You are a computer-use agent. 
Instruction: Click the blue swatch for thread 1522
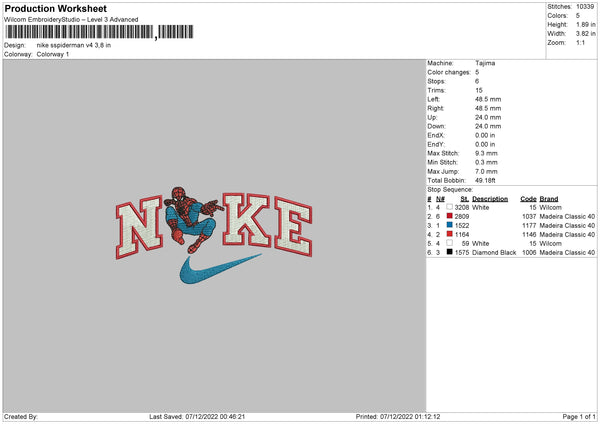[x=450, y=225]
